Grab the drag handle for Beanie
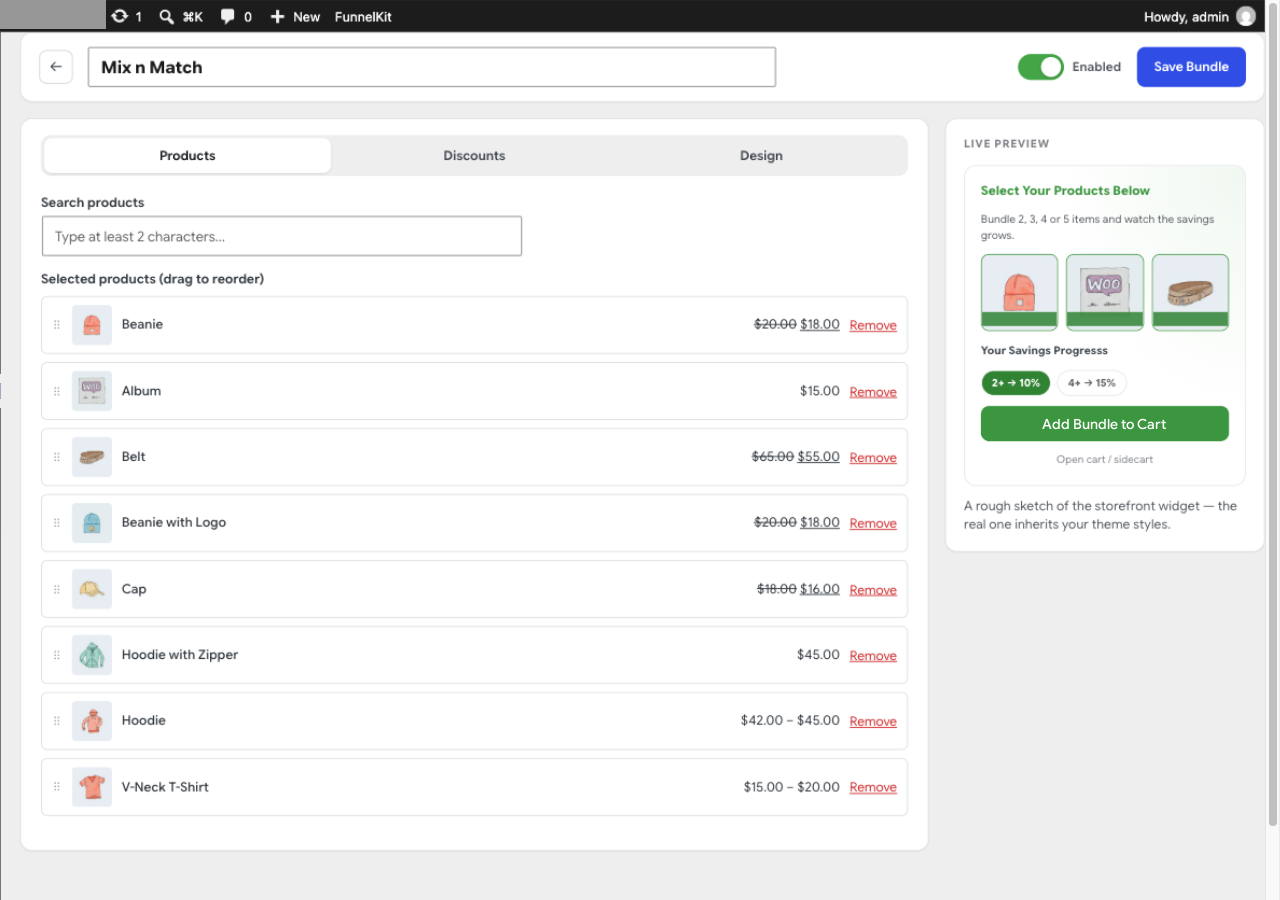1280x900 pixels. coord(56,325)
